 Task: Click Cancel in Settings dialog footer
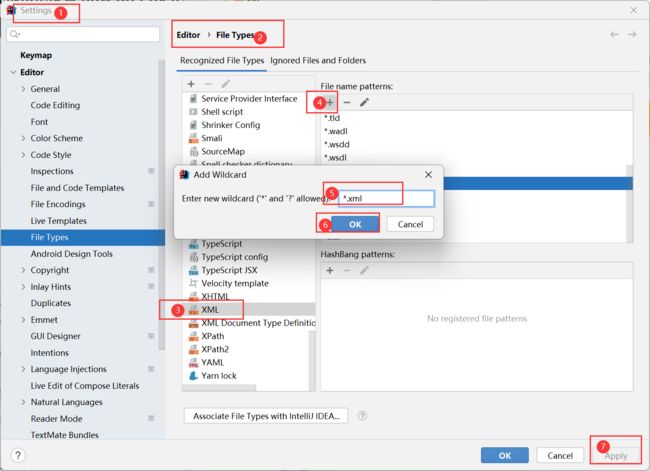pyautogui.click(x=560, y=455)
